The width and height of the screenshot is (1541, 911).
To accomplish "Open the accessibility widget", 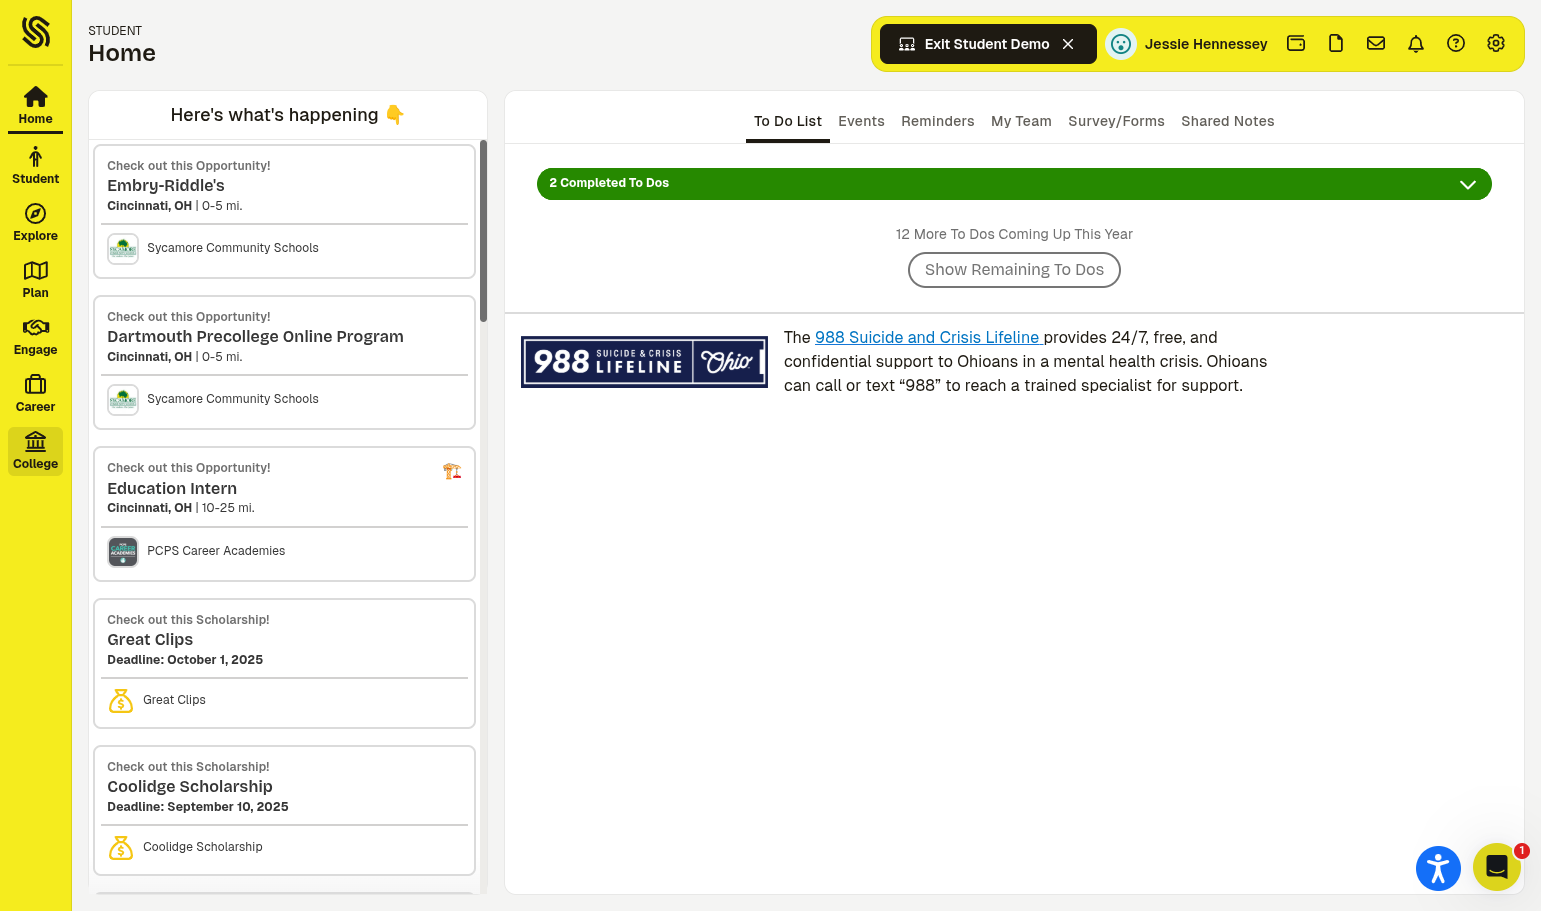I will [1438, 868].
